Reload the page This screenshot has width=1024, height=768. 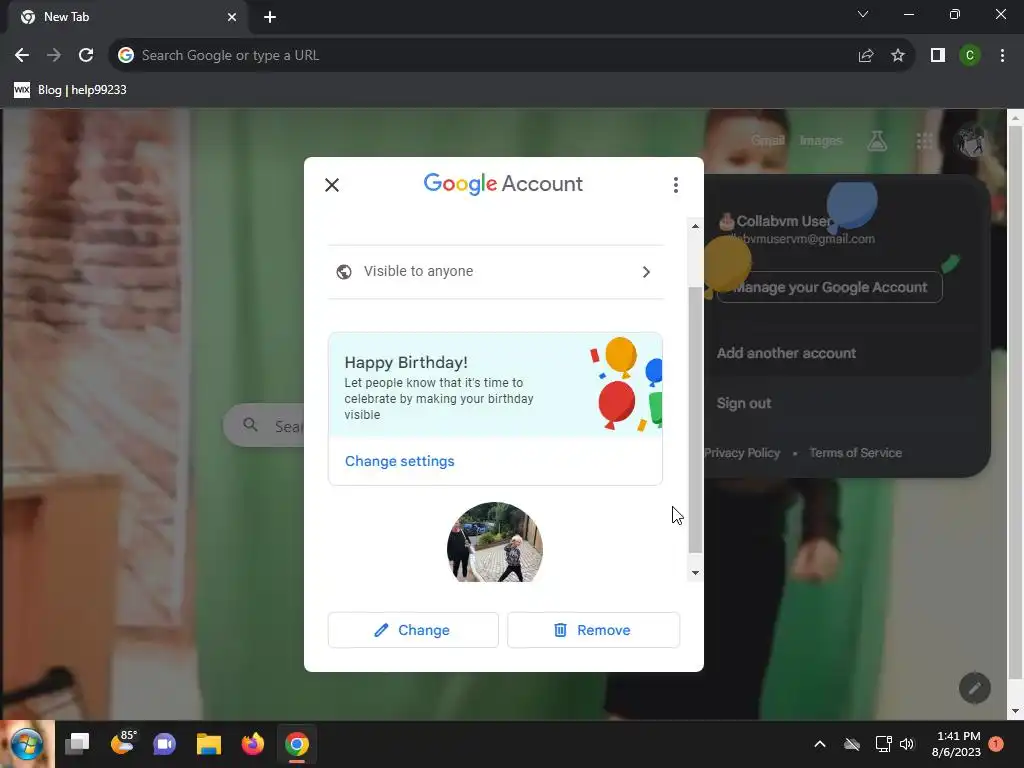[x=86, y=56]
